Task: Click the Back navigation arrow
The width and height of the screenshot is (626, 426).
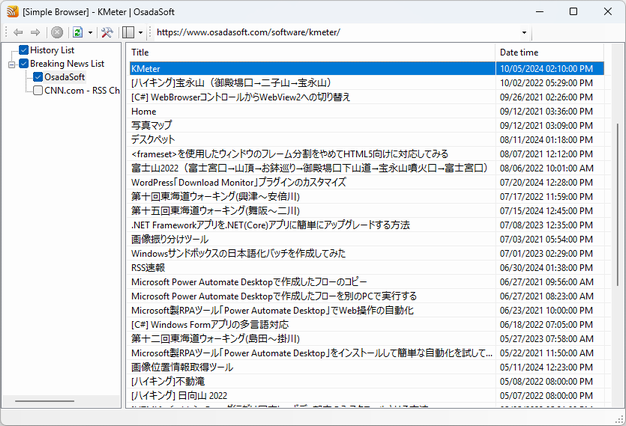Action: (x=19, y=32)
